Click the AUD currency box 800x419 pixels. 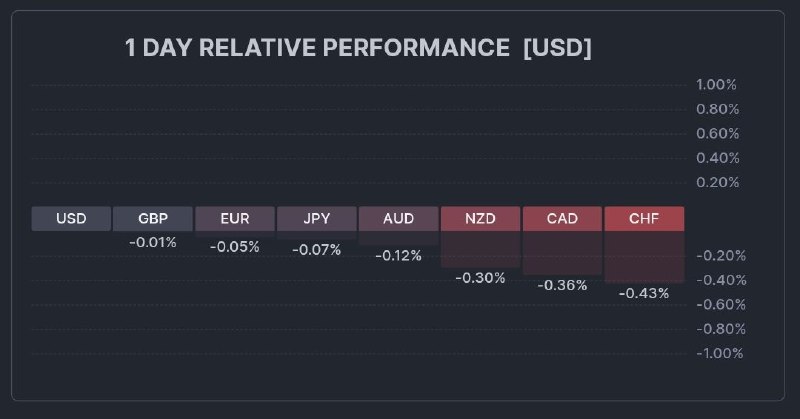point(398,218)
